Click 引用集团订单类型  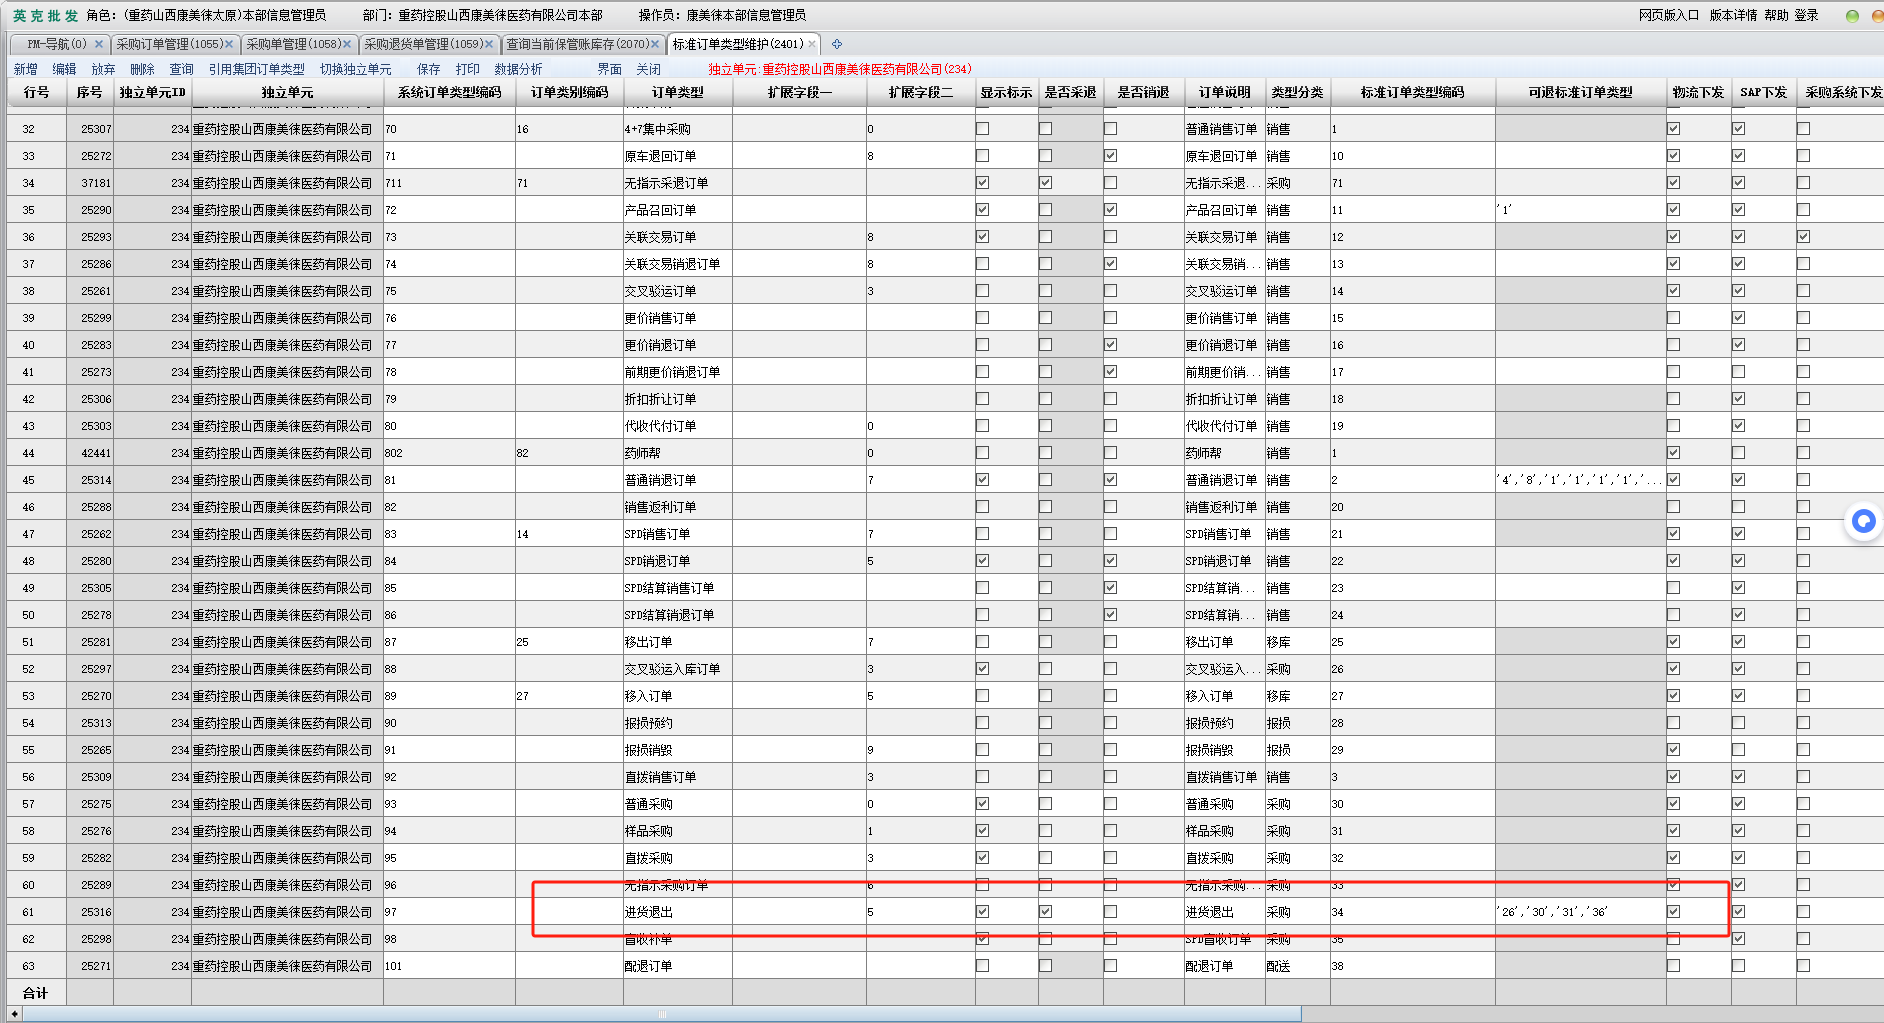[x=256, y=69]
